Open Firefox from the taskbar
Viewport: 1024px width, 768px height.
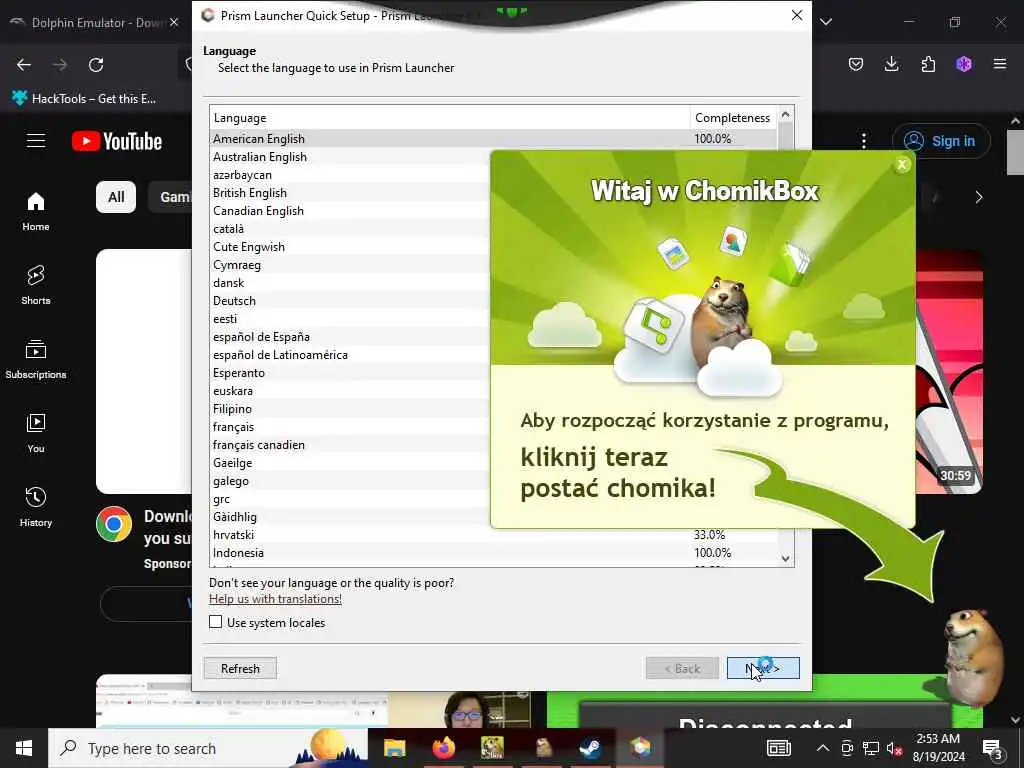443,748
